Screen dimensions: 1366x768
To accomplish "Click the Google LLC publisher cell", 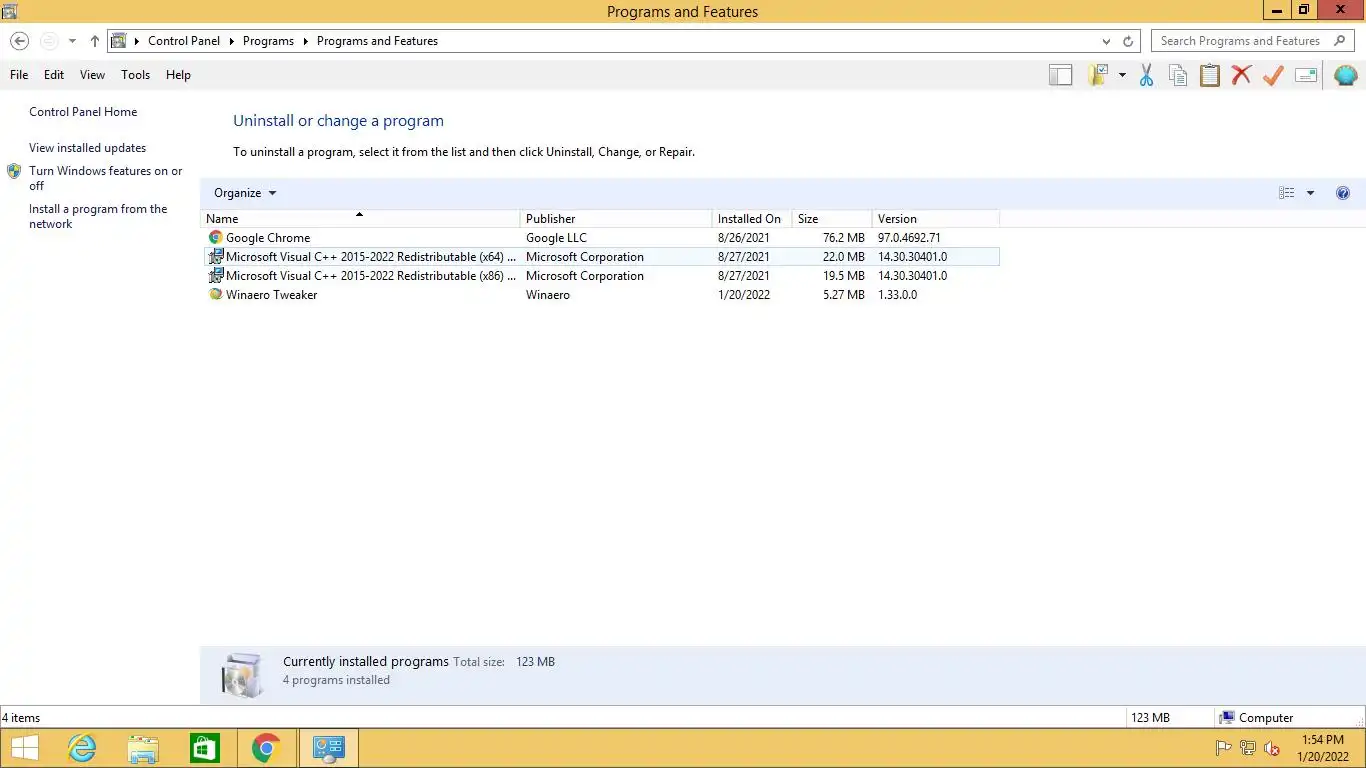I will coord(556,238).
